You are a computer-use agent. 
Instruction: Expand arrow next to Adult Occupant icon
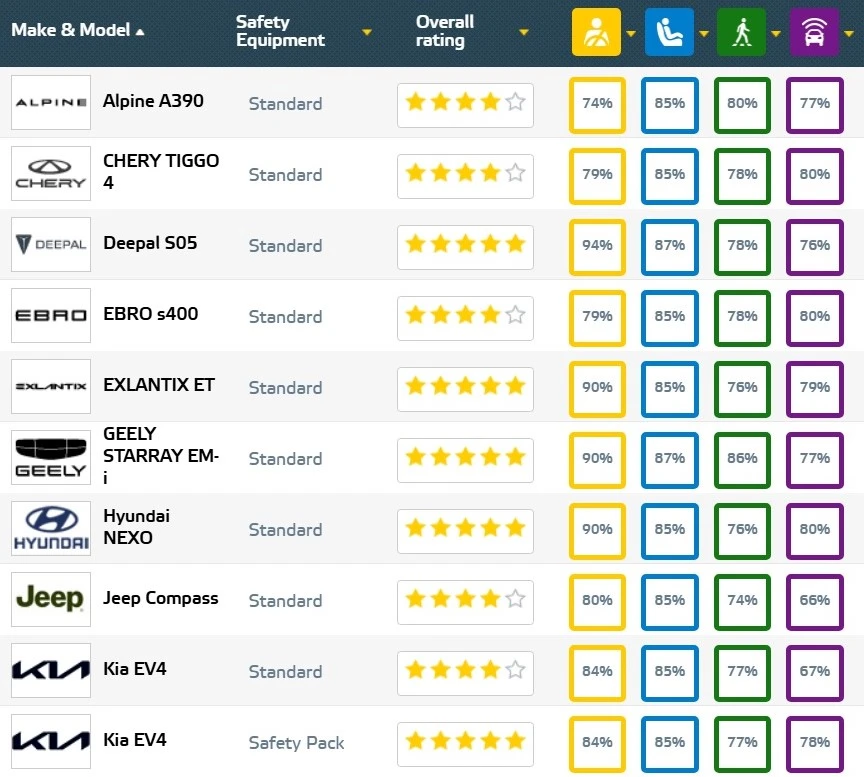click(x=630, y=33)
